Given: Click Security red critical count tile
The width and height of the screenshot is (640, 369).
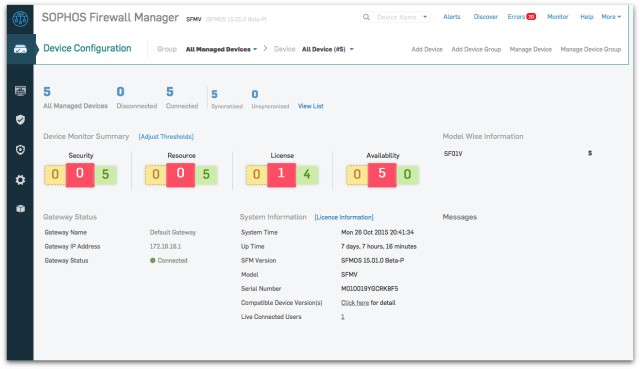Looking at the screenshot, I should (80, 175).
